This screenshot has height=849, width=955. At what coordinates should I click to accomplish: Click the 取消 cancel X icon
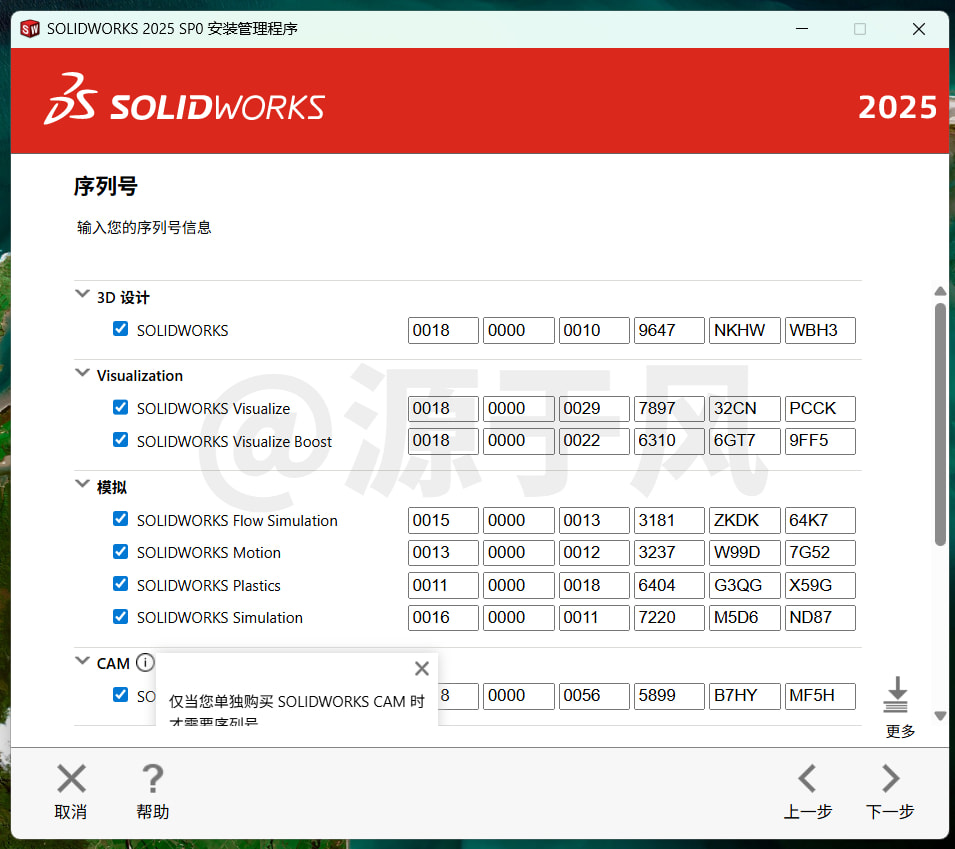point(71,778)
